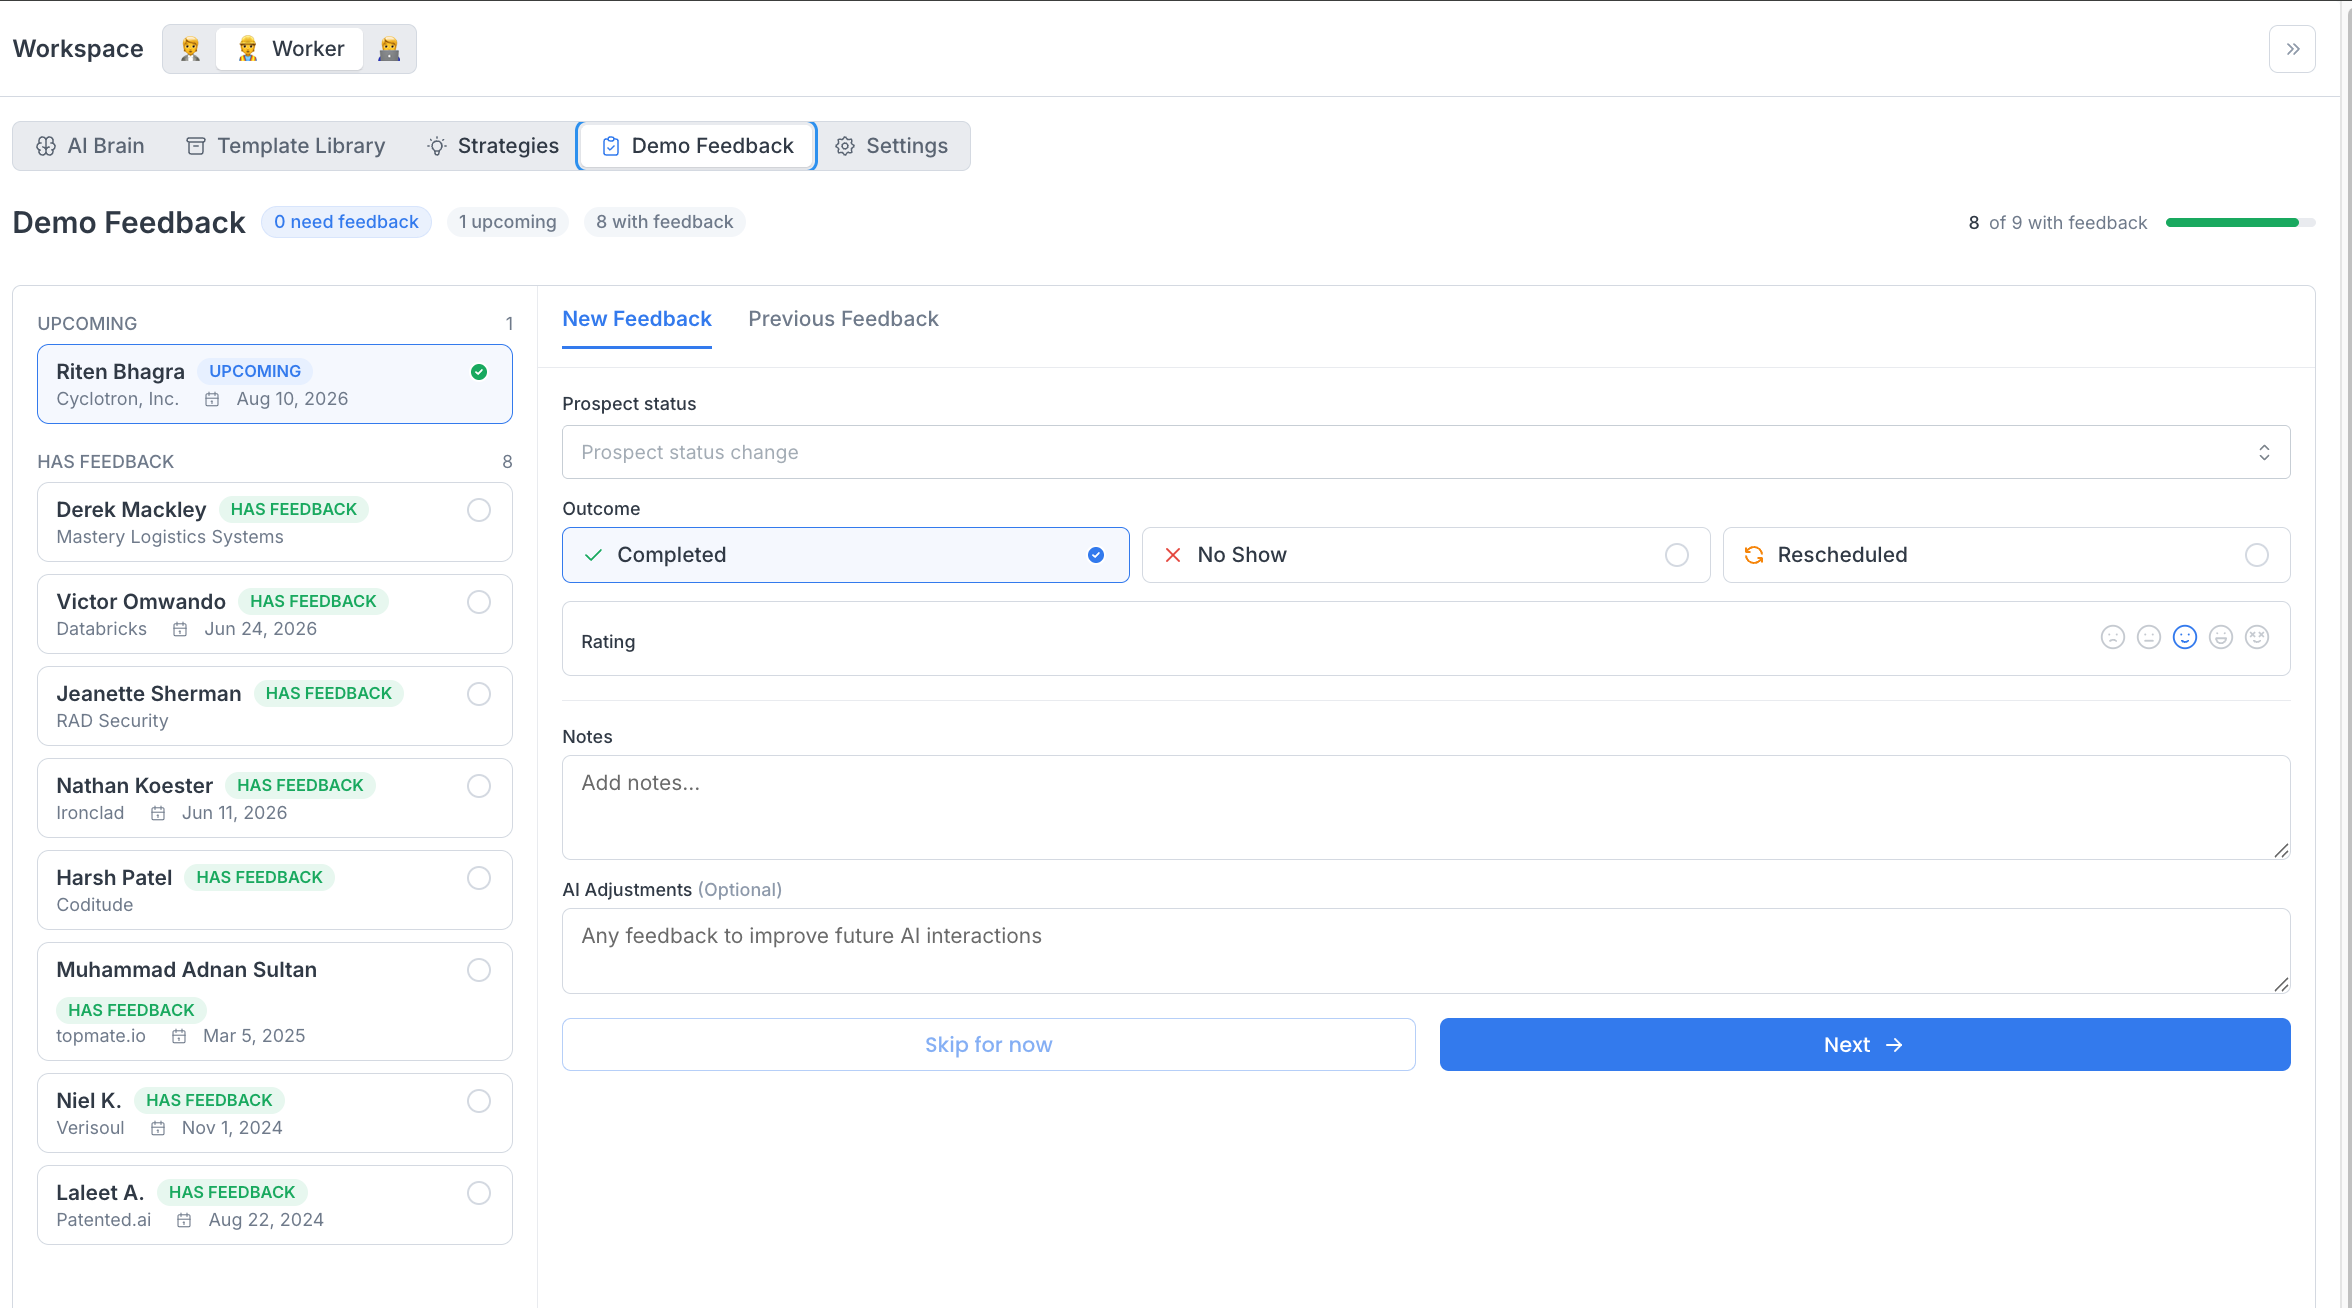This screenshot has width=2352, height=1308.
Task: Expand the side panel with double chevron
Action: tap(2292, 49)
